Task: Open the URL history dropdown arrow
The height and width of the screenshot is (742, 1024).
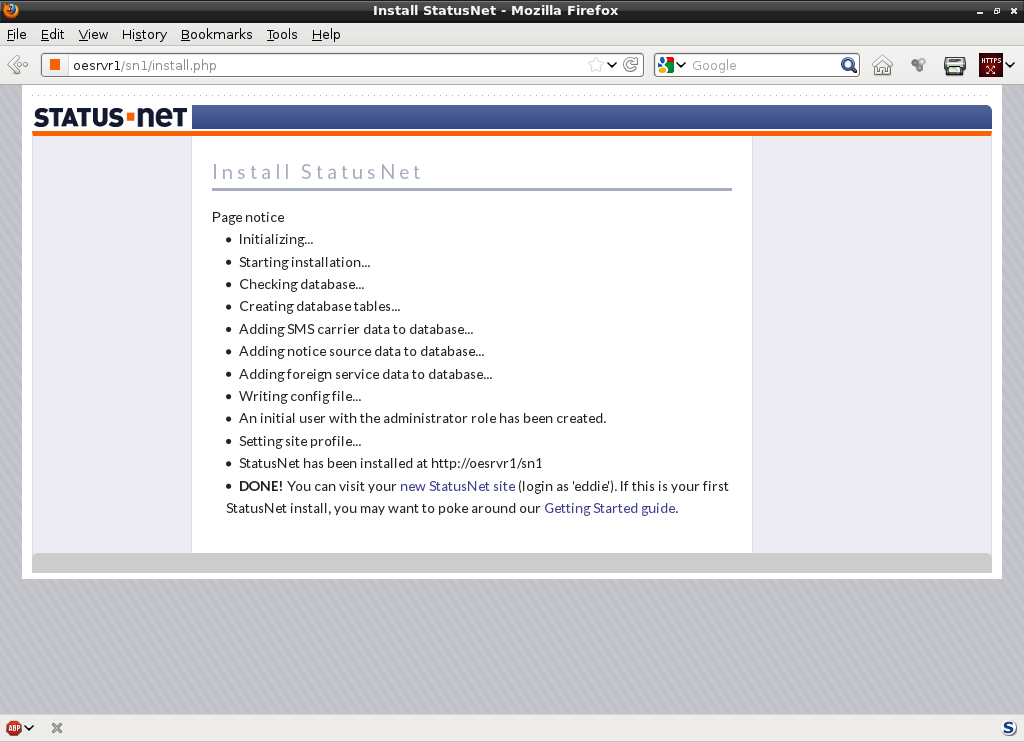Action: pos(612,65)
